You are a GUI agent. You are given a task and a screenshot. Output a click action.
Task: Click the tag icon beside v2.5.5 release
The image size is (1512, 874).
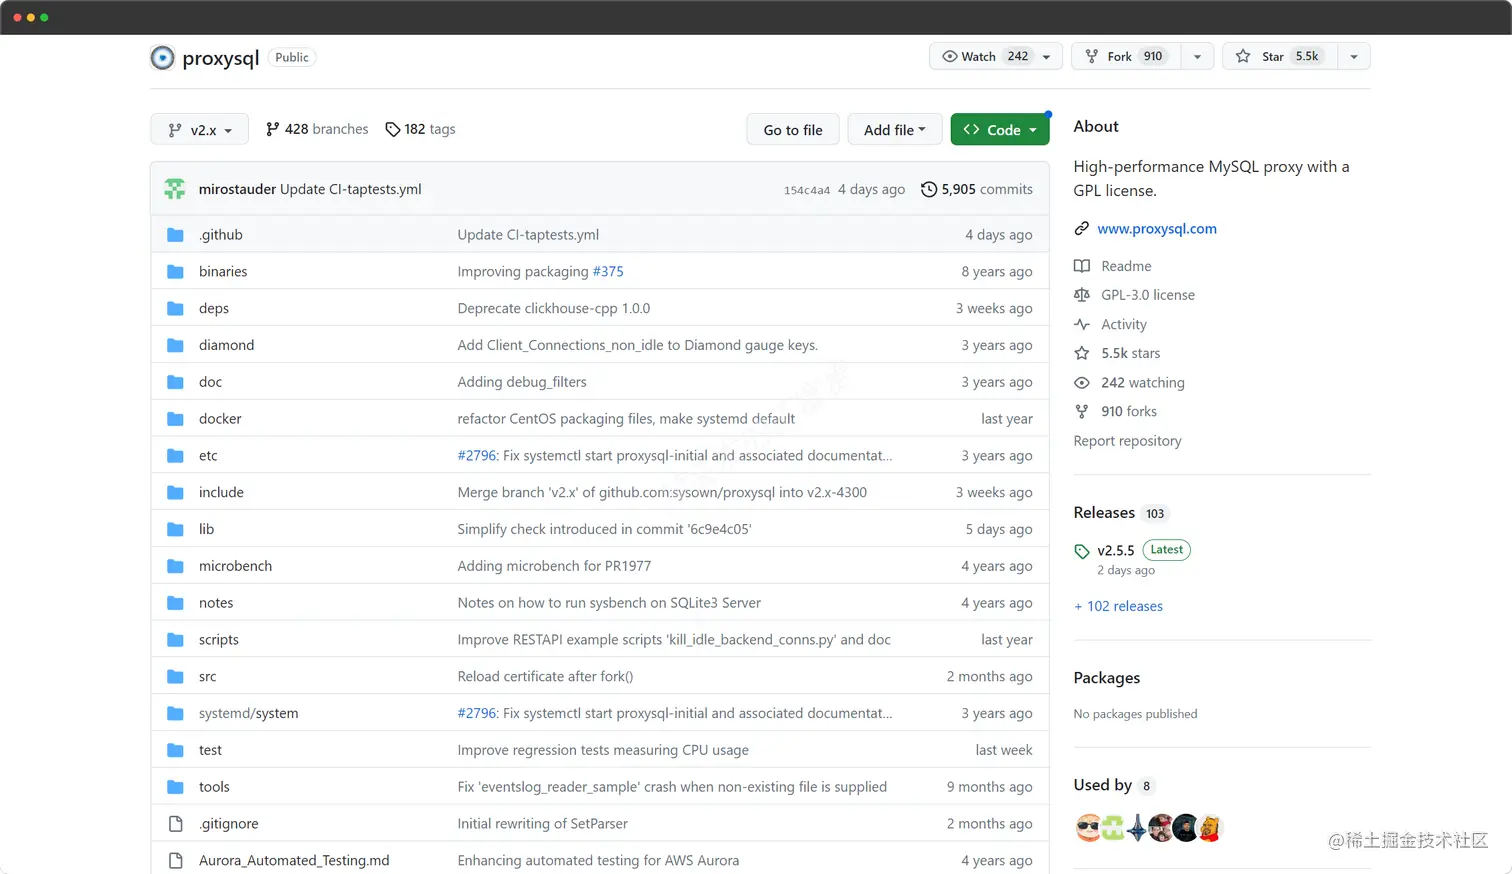1081,551
